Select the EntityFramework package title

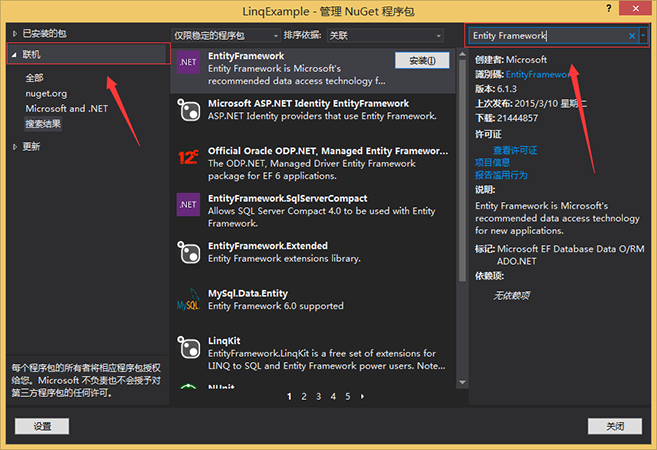(x=246, y=56)
